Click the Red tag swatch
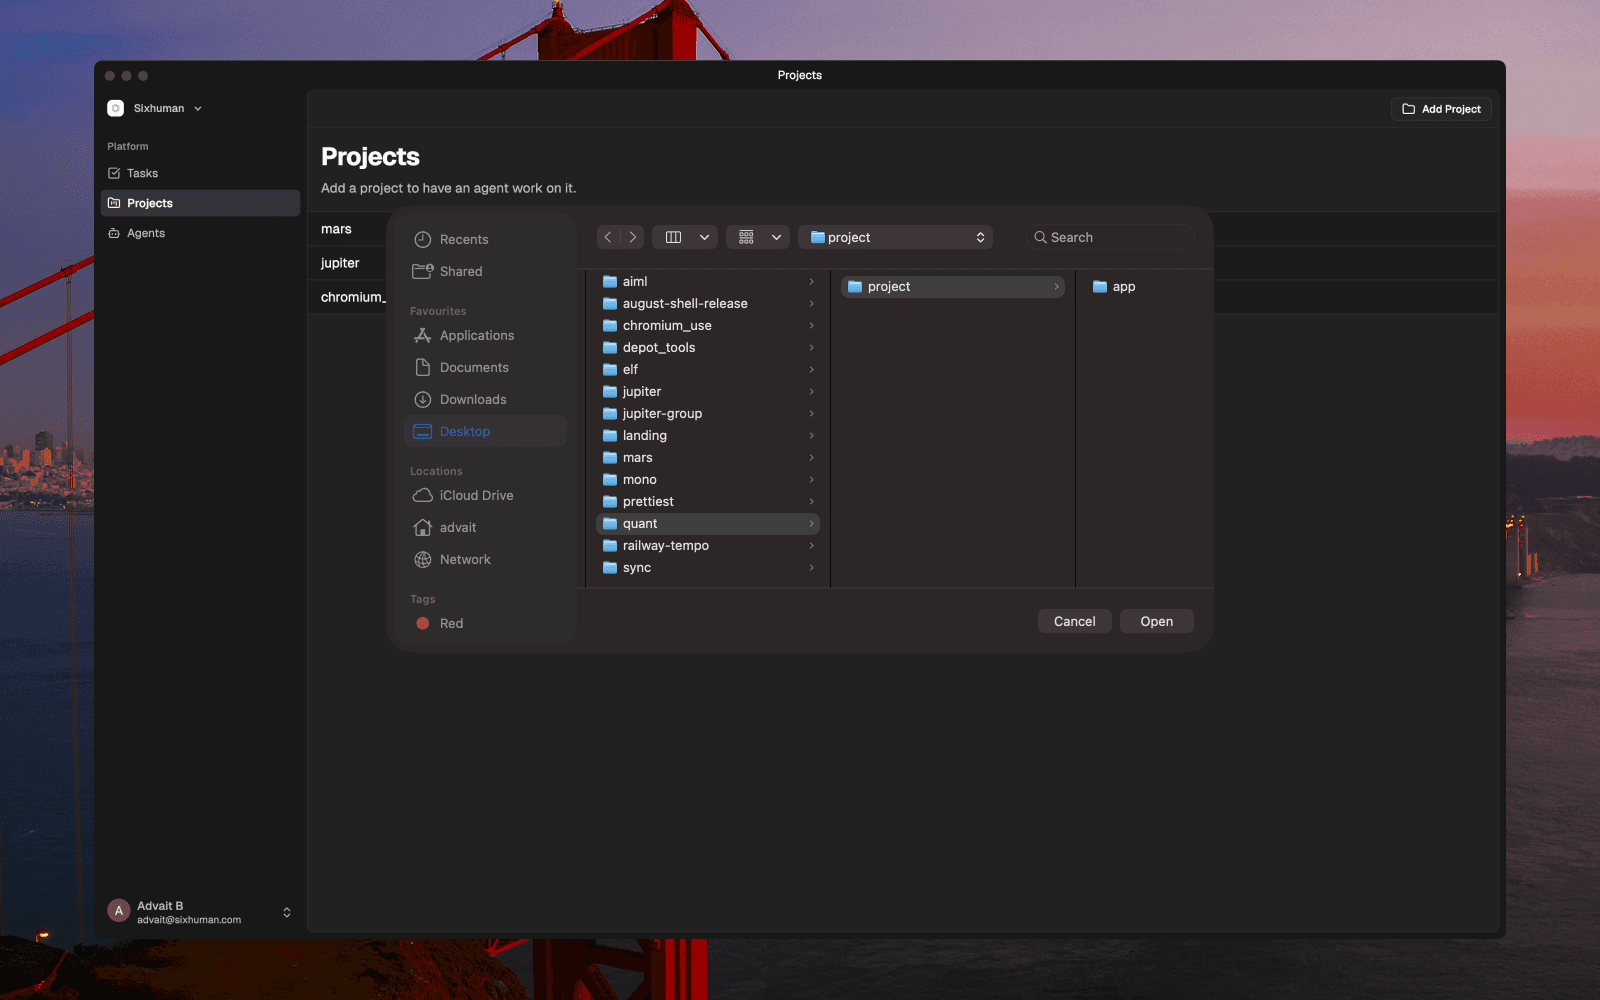 coord(422,623)
